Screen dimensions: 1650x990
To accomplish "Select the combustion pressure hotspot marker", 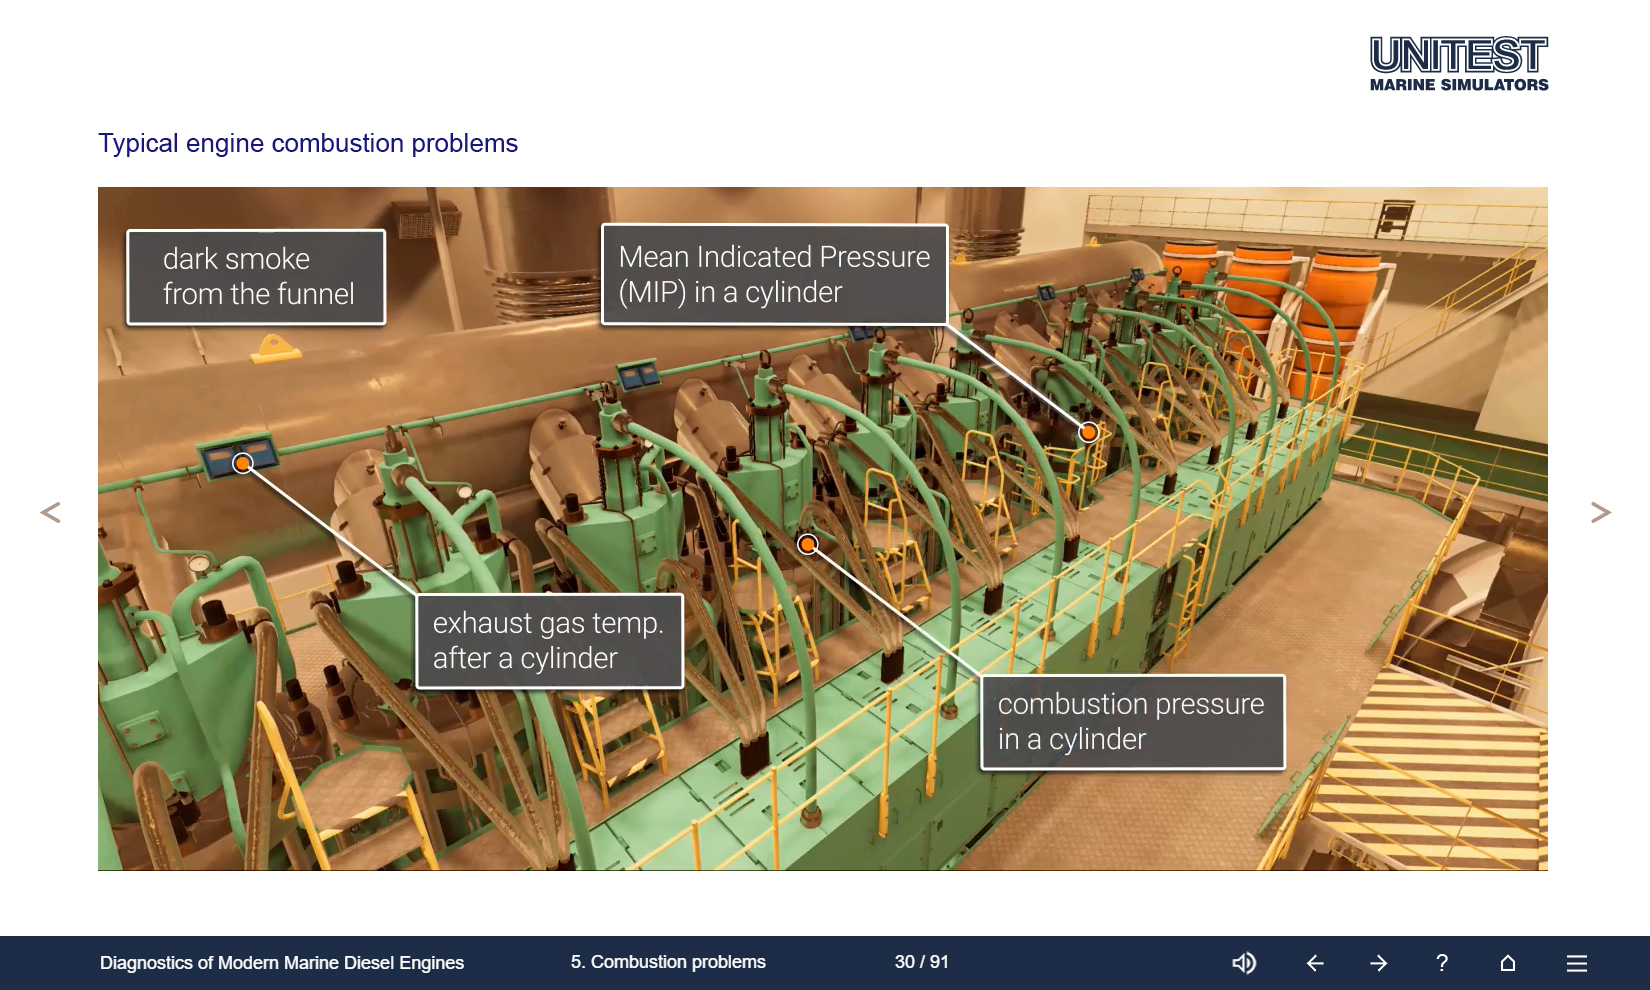I will click(808, 544).
